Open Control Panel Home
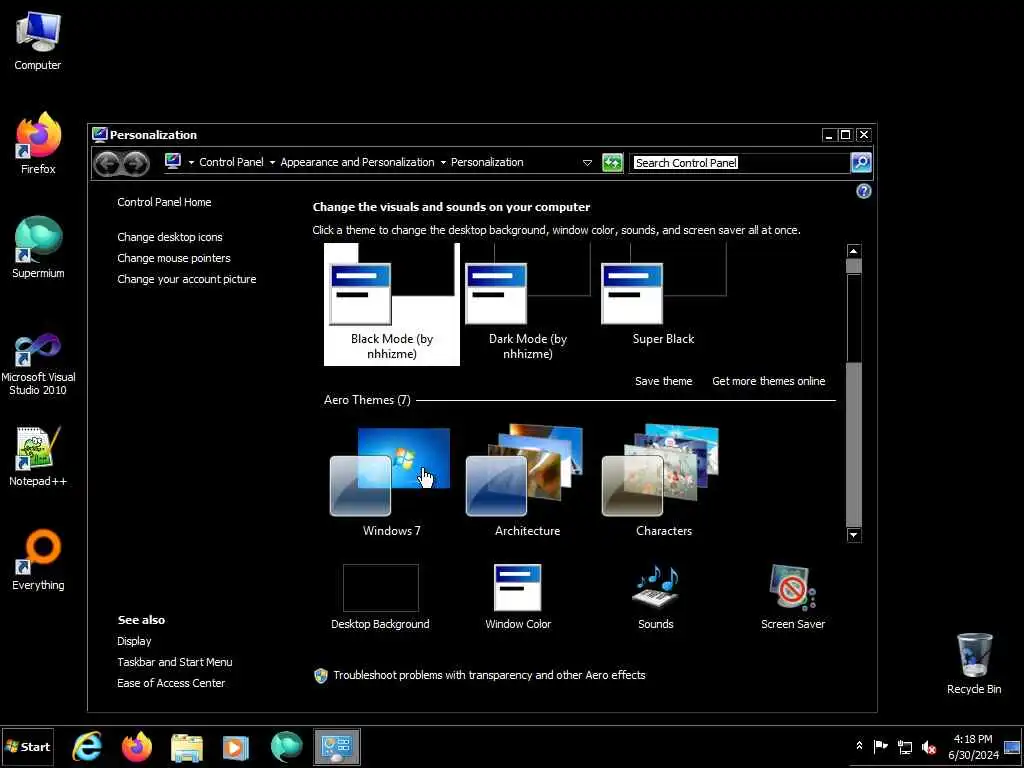The image size is (1024, 768). [164, 202]
